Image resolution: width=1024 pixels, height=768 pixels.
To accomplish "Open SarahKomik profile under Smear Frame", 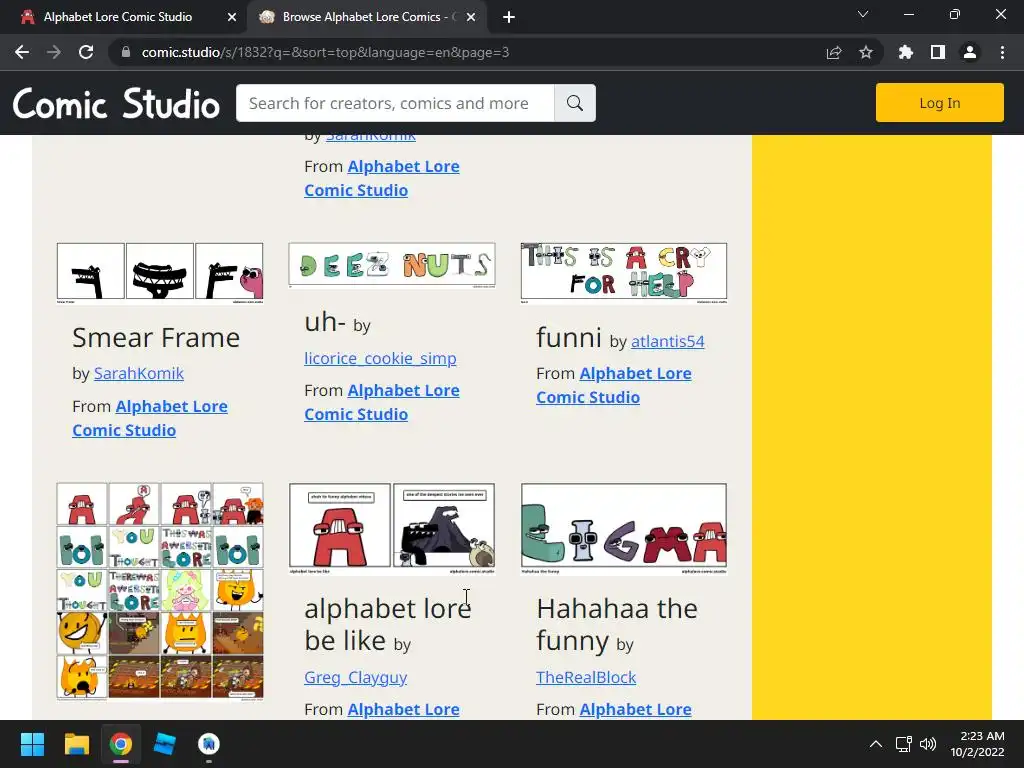I will (x=138, y=374).
